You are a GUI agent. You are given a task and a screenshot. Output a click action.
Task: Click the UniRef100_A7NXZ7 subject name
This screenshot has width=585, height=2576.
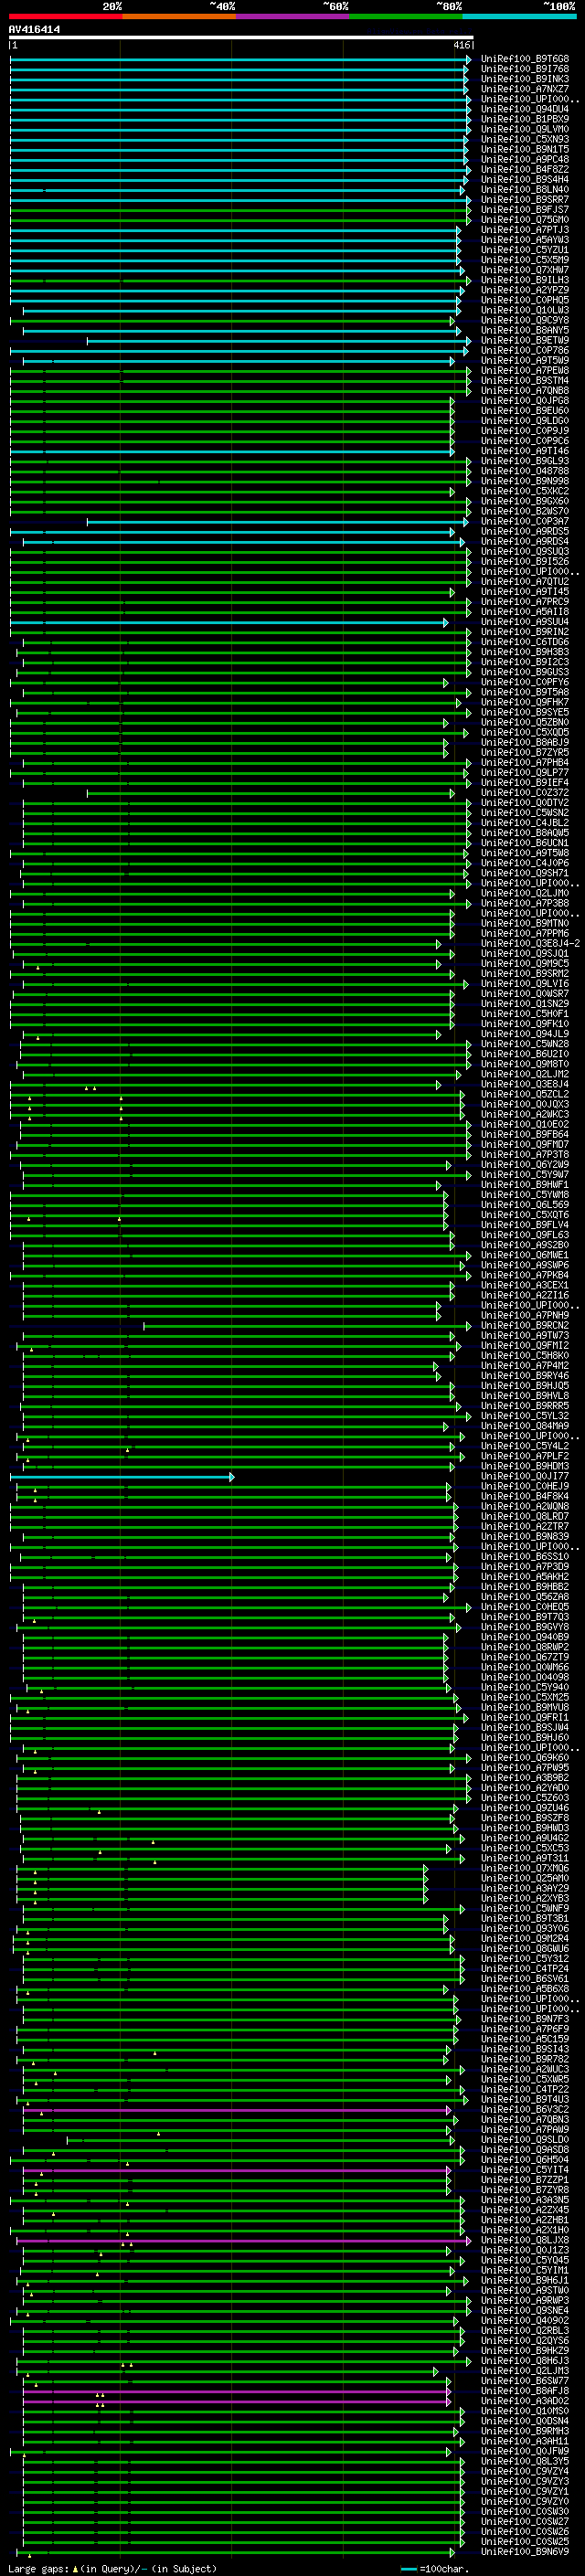pyautogui.click(x=525, y=89)
